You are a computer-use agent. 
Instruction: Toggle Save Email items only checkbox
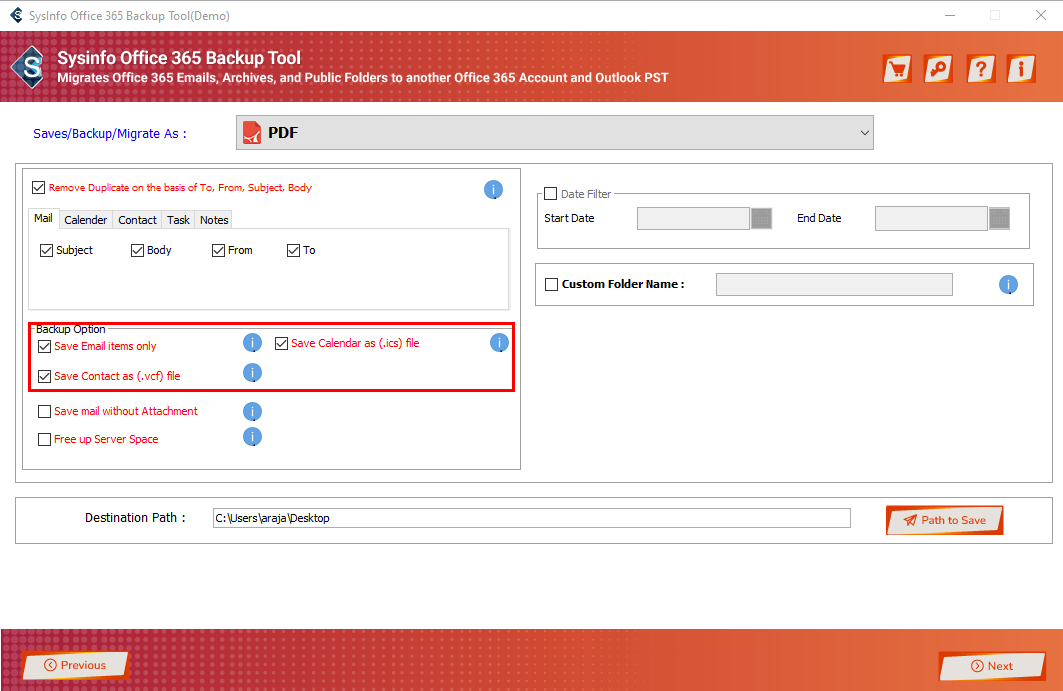pyautogui.click(x=45, y=347)
